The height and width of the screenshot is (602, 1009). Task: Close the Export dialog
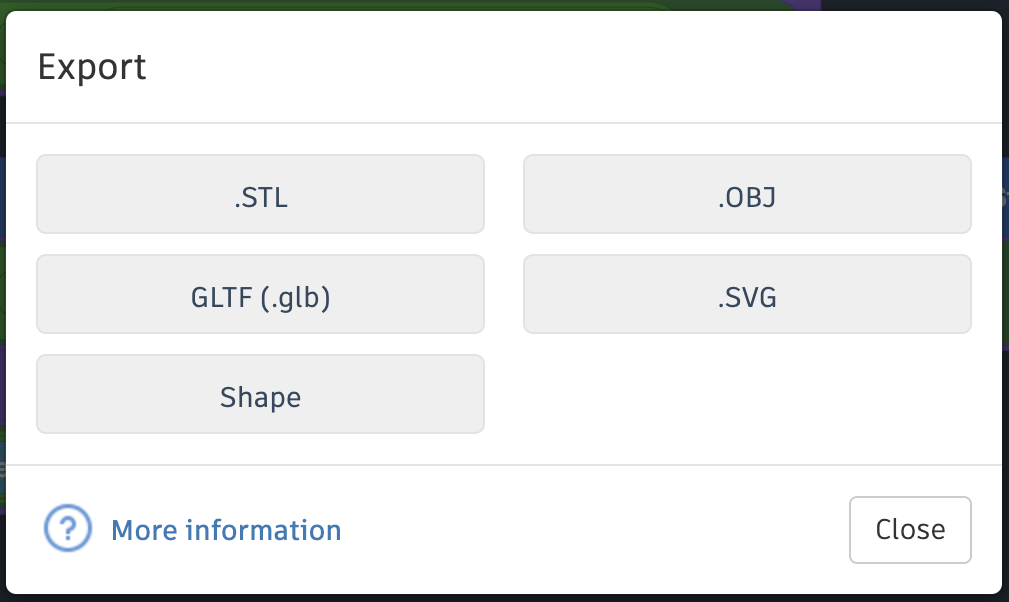click(909, 530)
